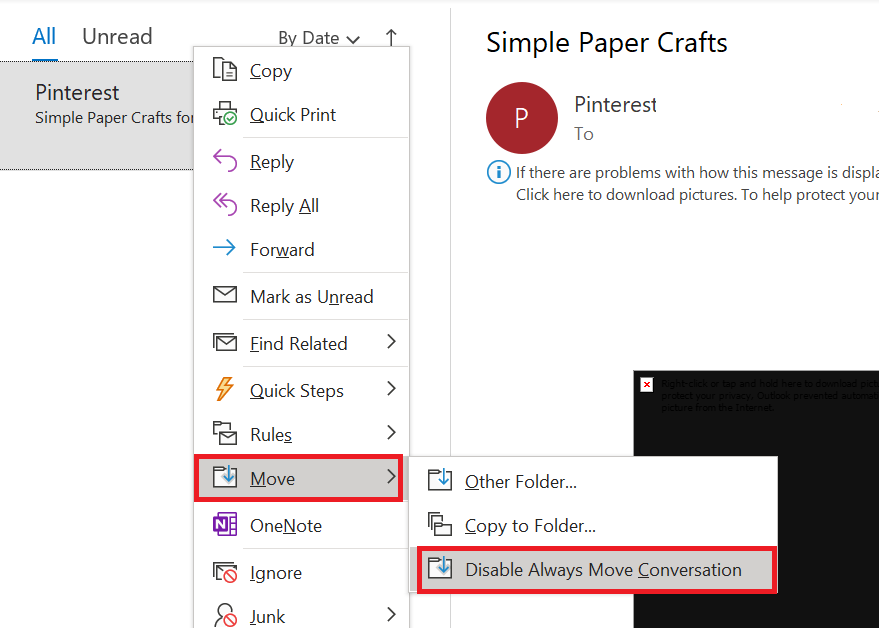This screenshot has width=879, height=628.
Task: Click the Disable Always Move Conversation icon
Action: point(440,567)
